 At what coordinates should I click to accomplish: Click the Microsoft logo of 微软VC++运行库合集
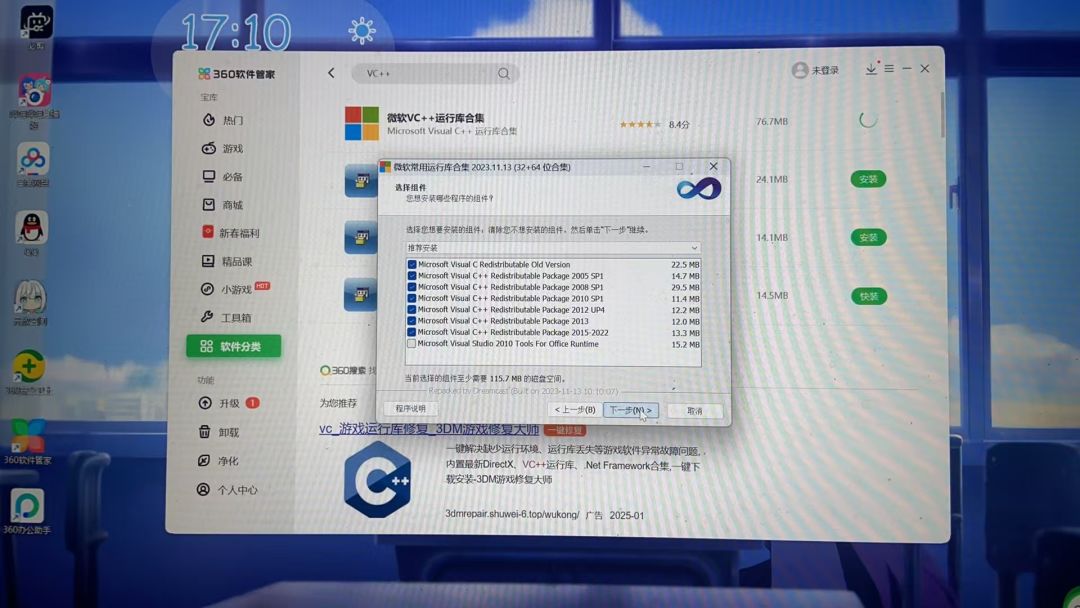(362, 123)
